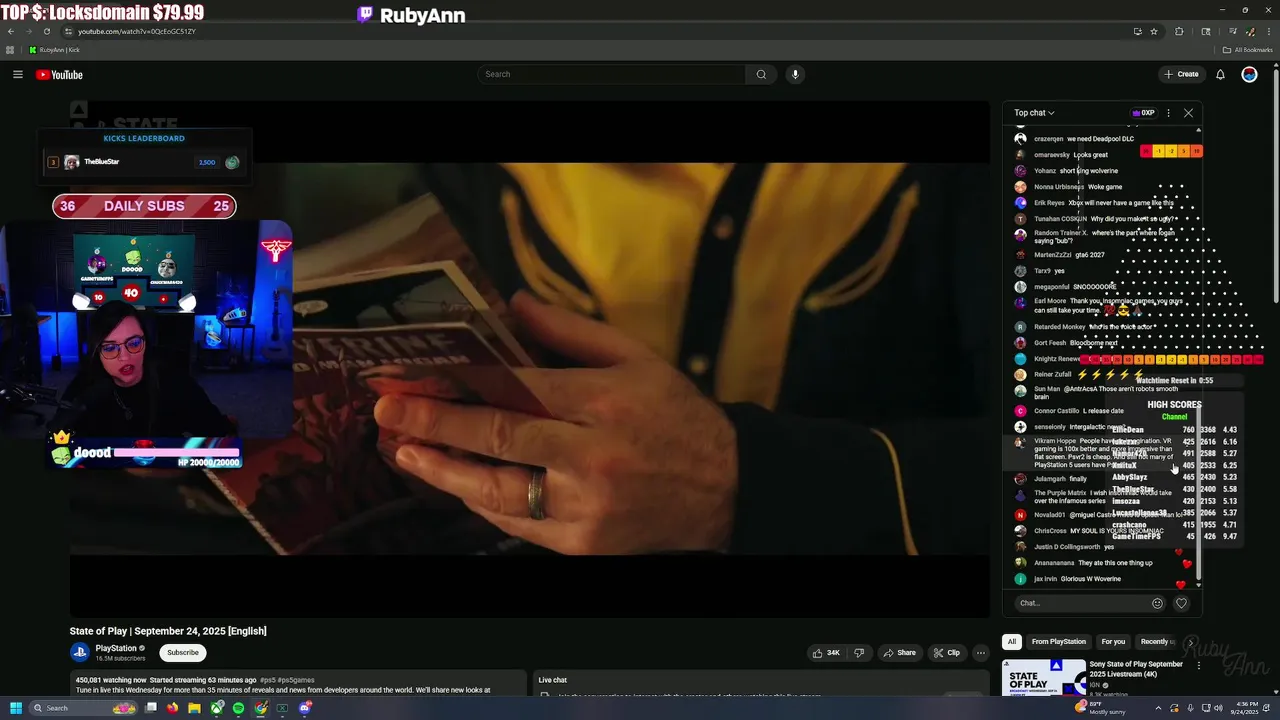
Task: Open the YouTube notifications bell
Action: (1220, 74)
